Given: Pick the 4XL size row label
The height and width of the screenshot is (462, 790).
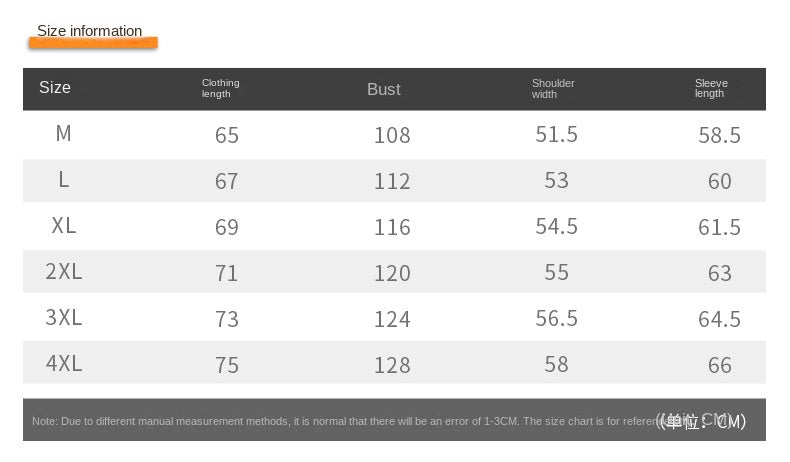Looking at the screenshot, I should [64, 364].
